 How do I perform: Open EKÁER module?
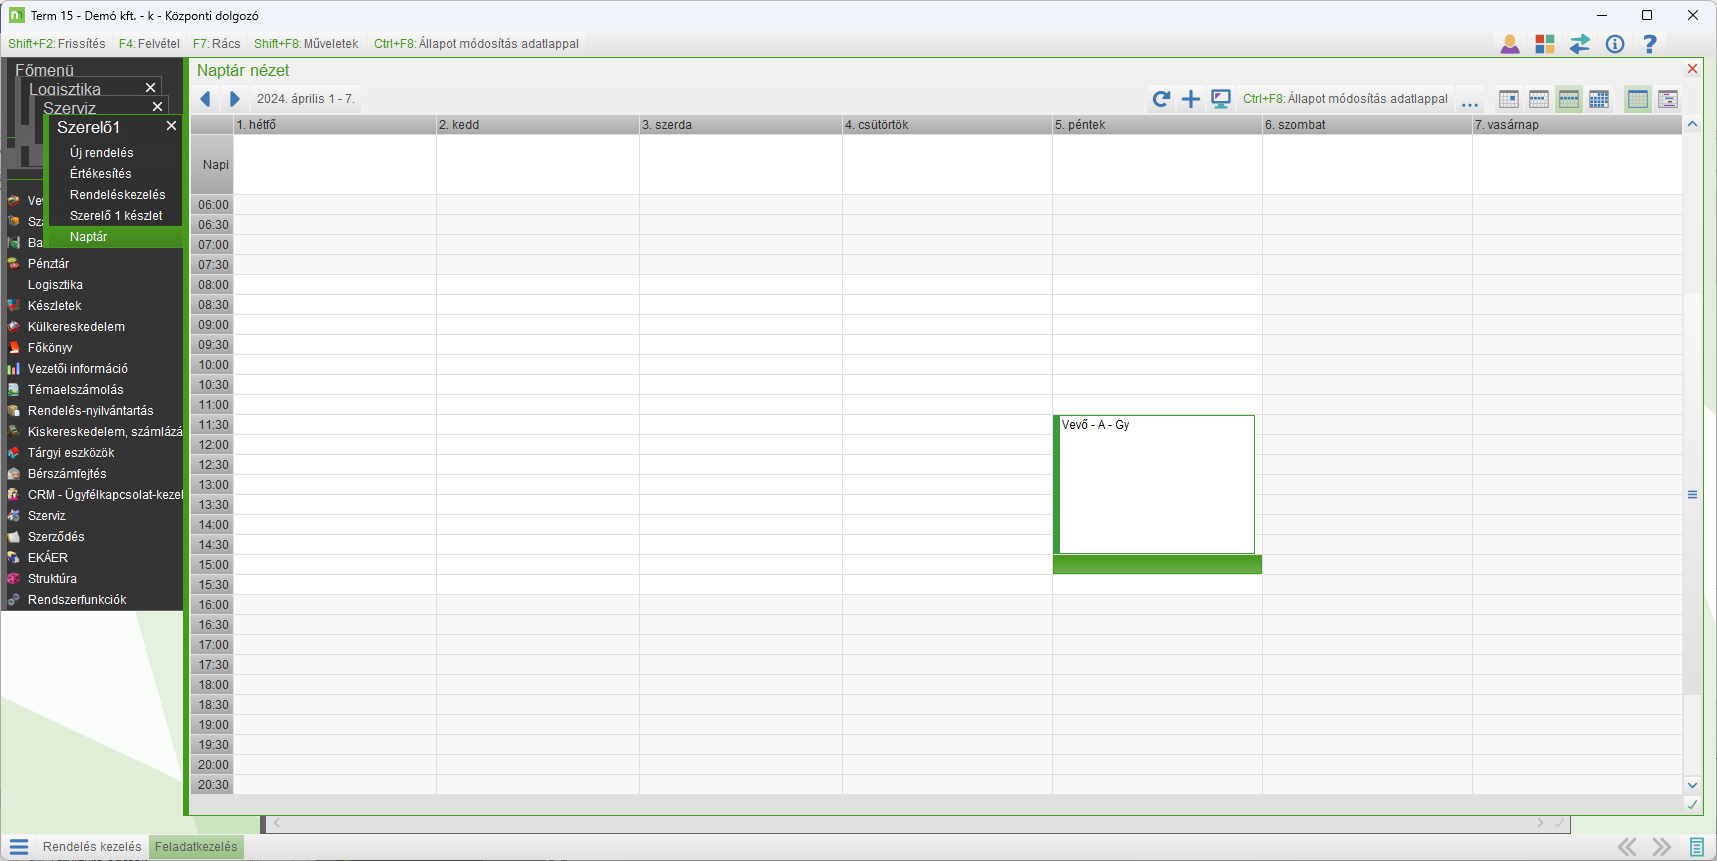coord(48,558)
